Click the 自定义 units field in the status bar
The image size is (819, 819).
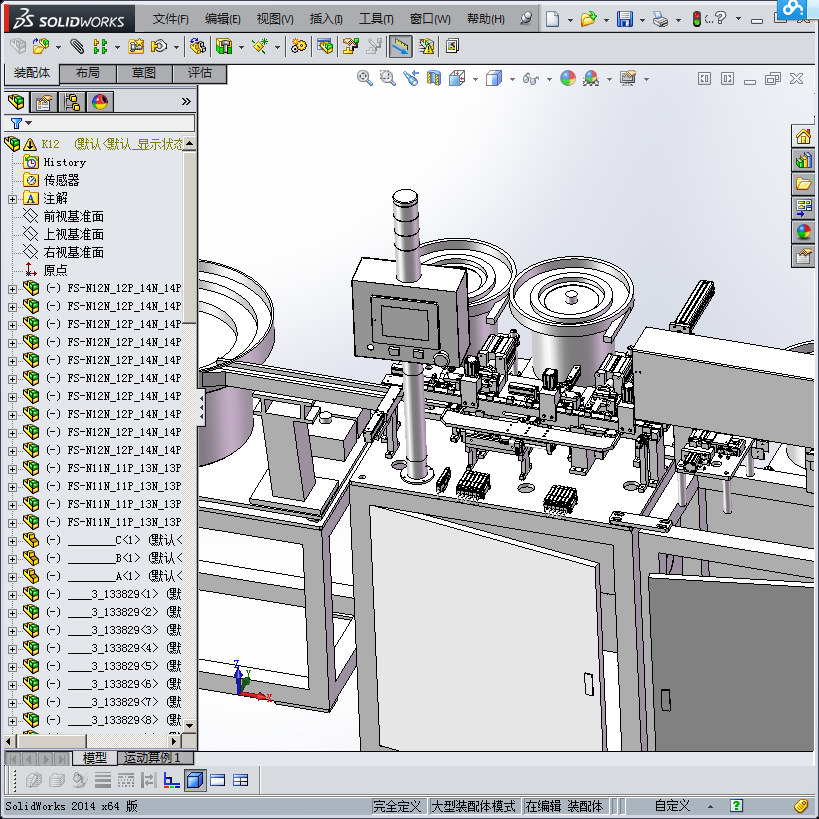point(672,806)
